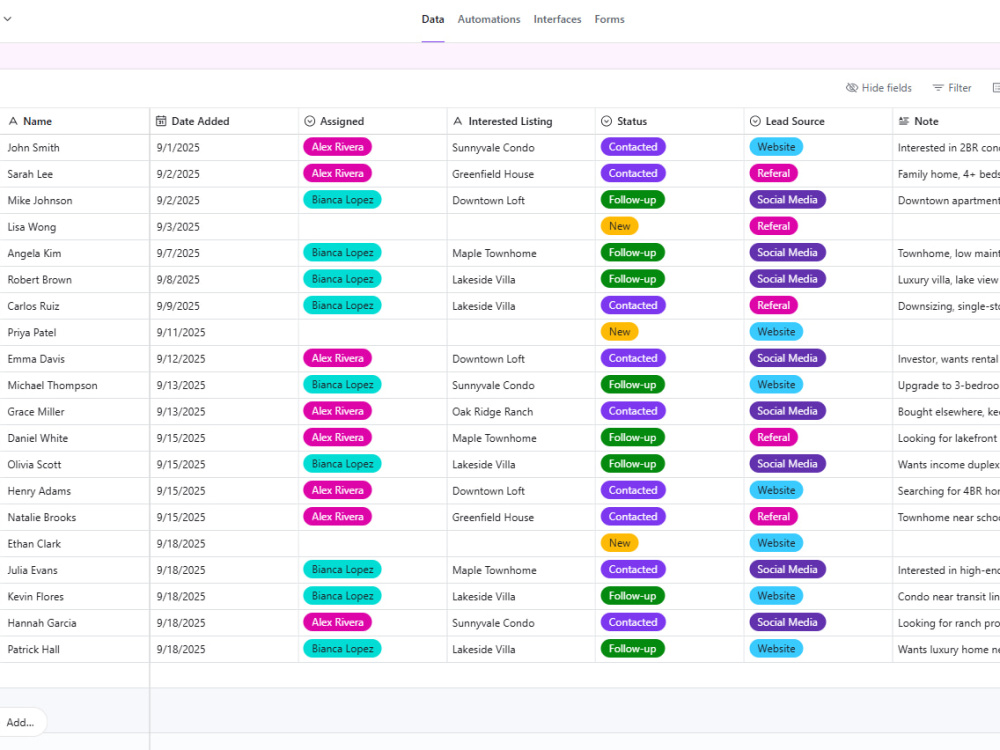Screen dimensions: 1000x750
Task: Click the date "9/1/2025" for John Smith
Action: 178,148
